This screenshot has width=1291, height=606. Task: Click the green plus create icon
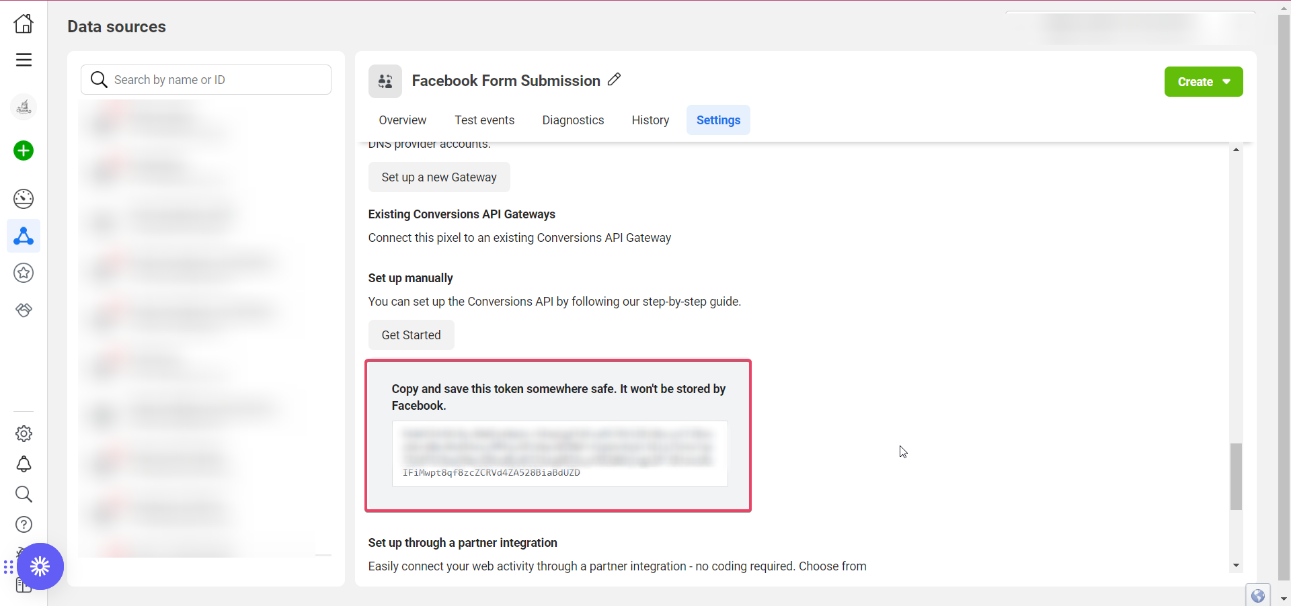point(24,151)
